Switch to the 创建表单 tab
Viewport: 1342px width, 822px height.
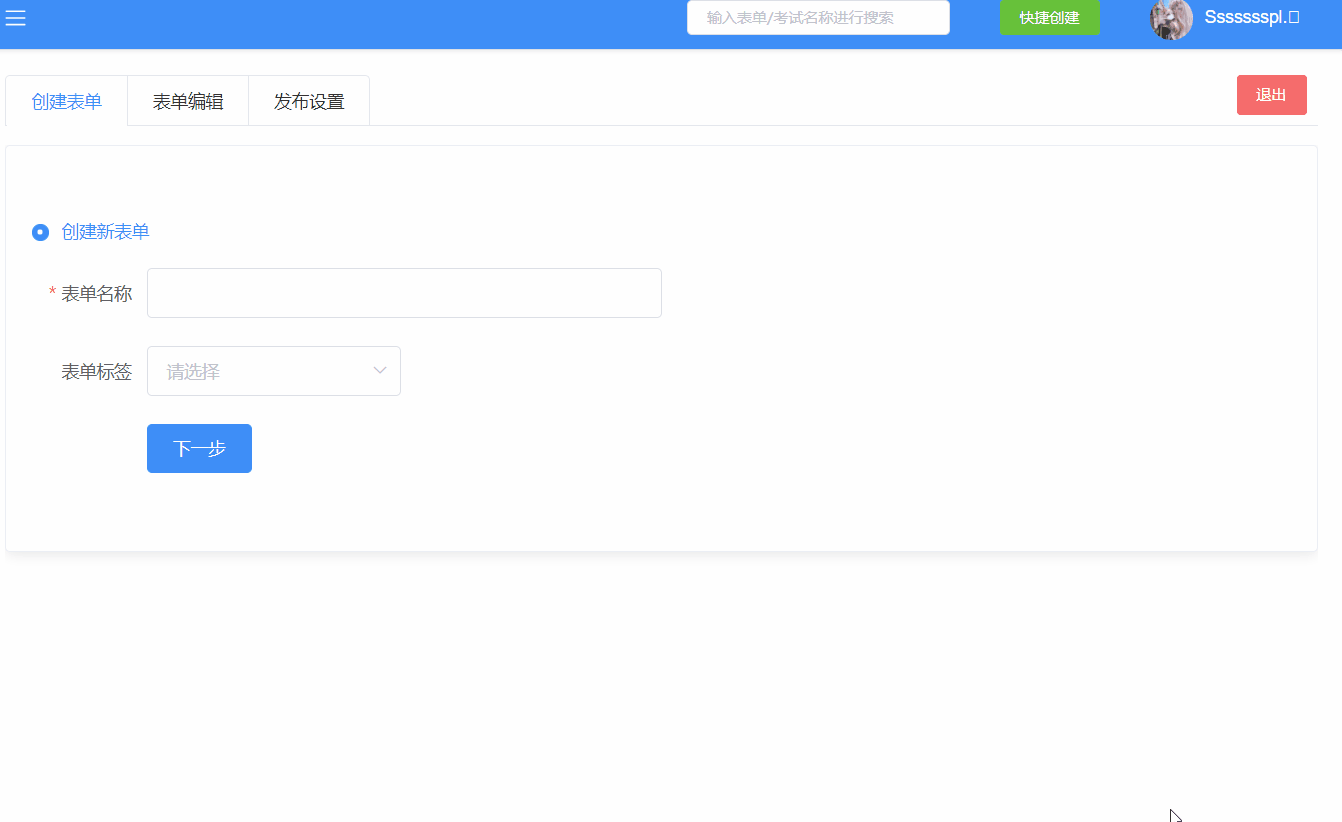click(x=67, y=101)
